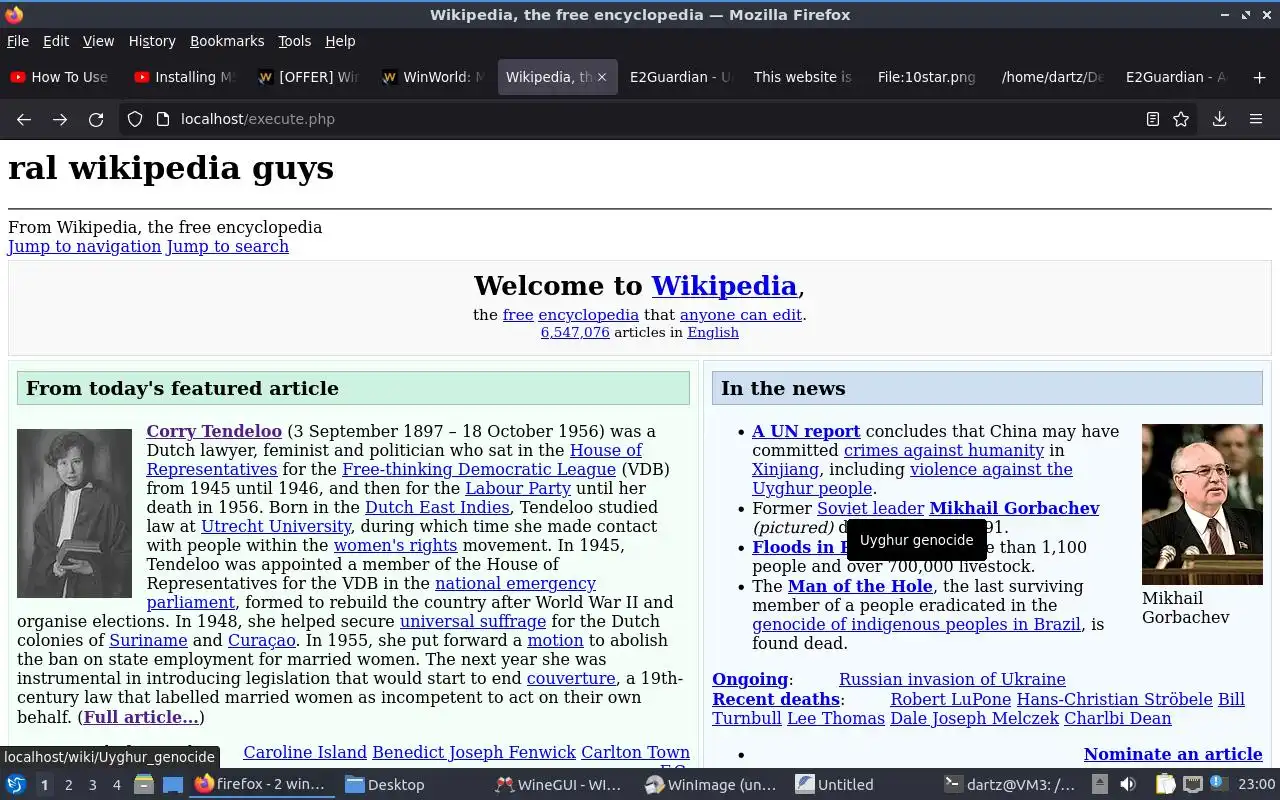Open the 'anyone can edit' link

click(x=741, y=314)
